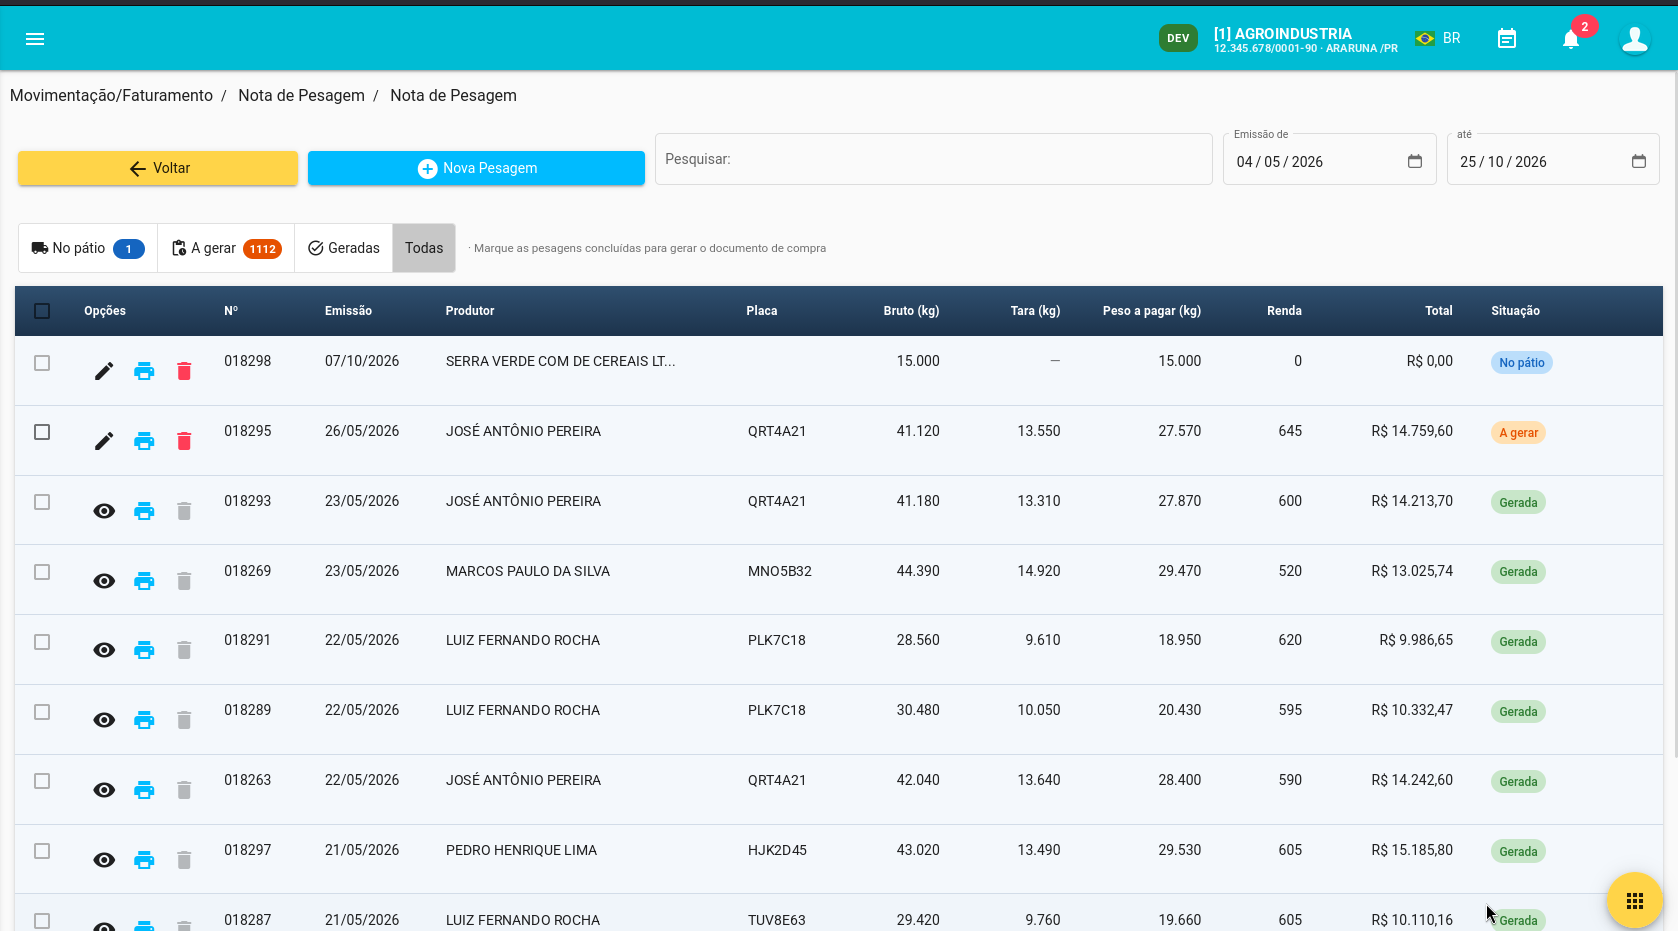Check the row for note 018295
1678x931 pixels.
tap(42, 432)
